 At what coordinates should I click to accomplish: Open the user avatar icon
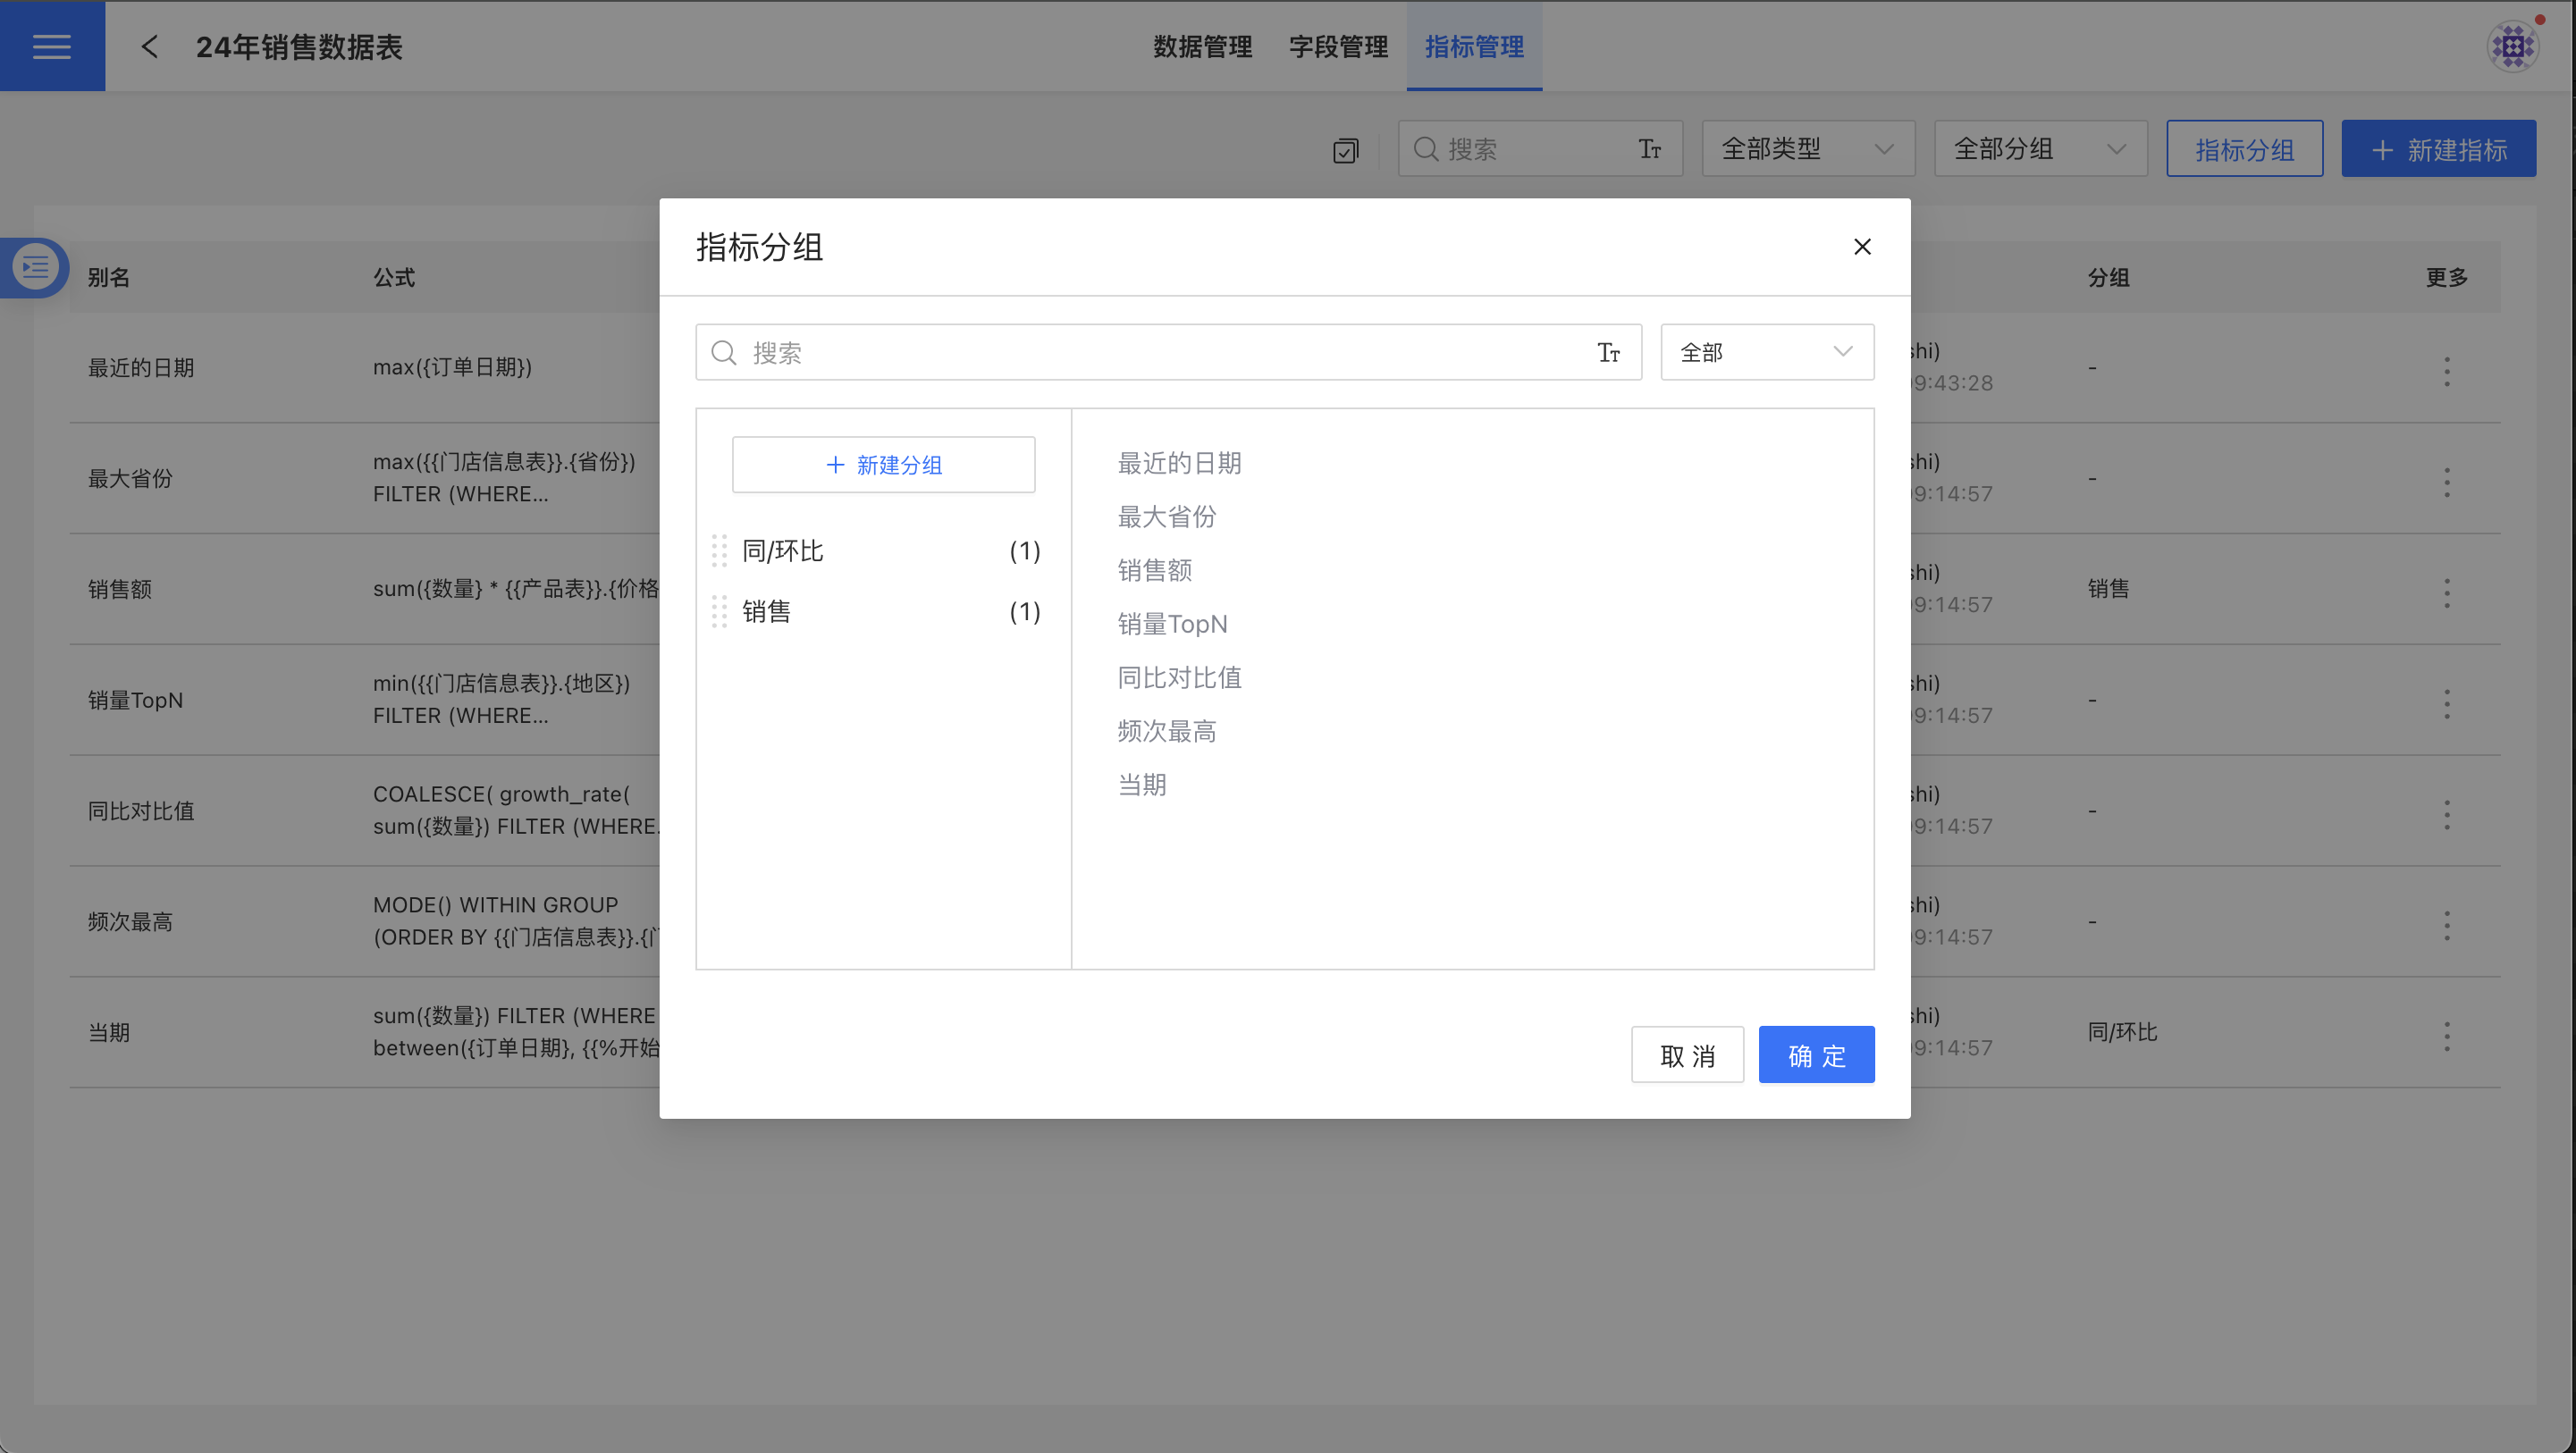[2512, 46]
